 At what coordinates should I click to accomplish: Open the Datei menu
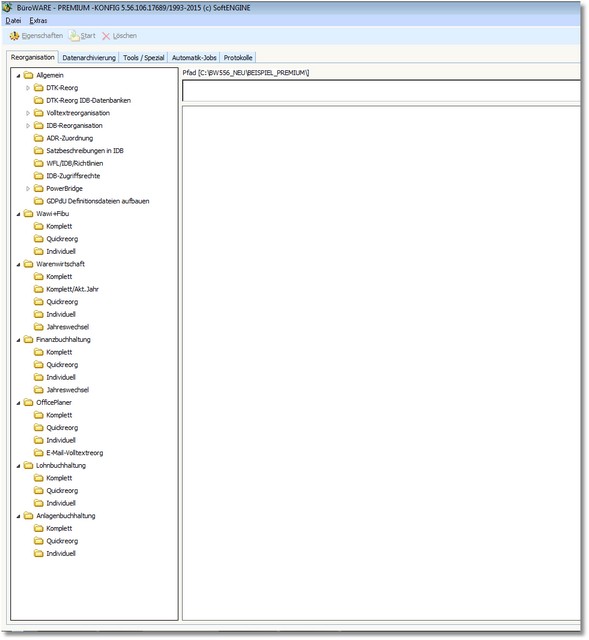13,20
